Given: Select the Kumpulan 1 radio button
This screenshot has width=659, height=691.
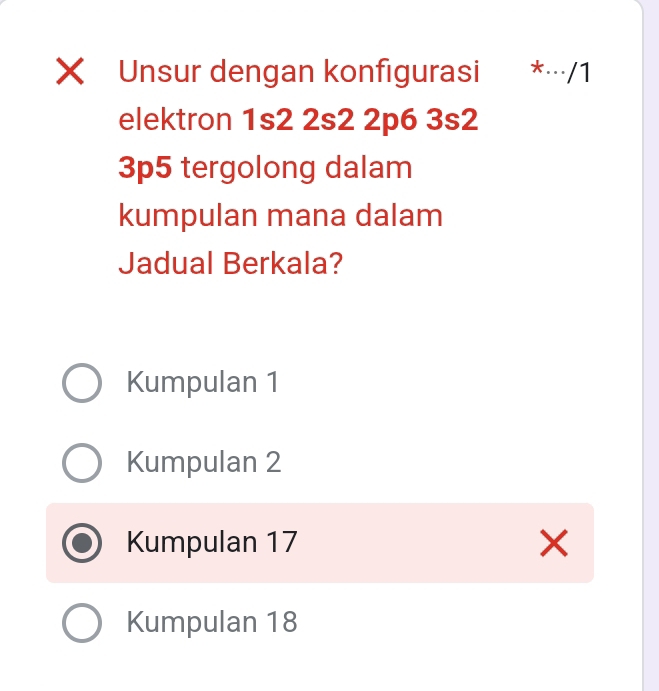Looking at the screenshot, I should tap(82, 383).
